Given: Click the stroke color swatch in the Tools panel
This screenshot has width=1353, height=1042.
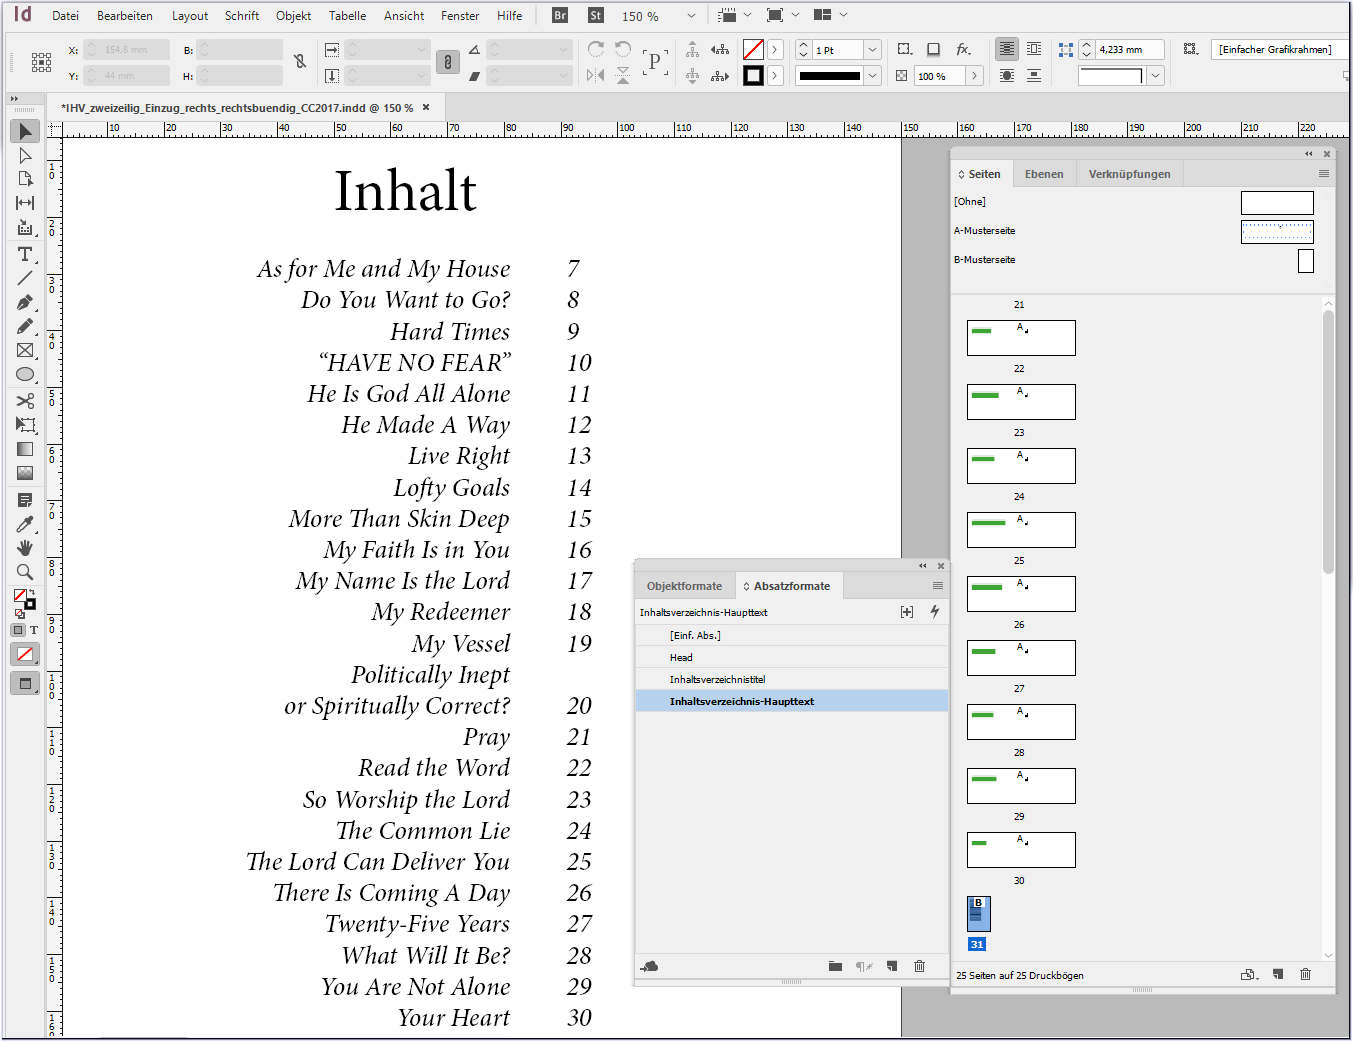Looking at the screenshot, I should [29, 604].
